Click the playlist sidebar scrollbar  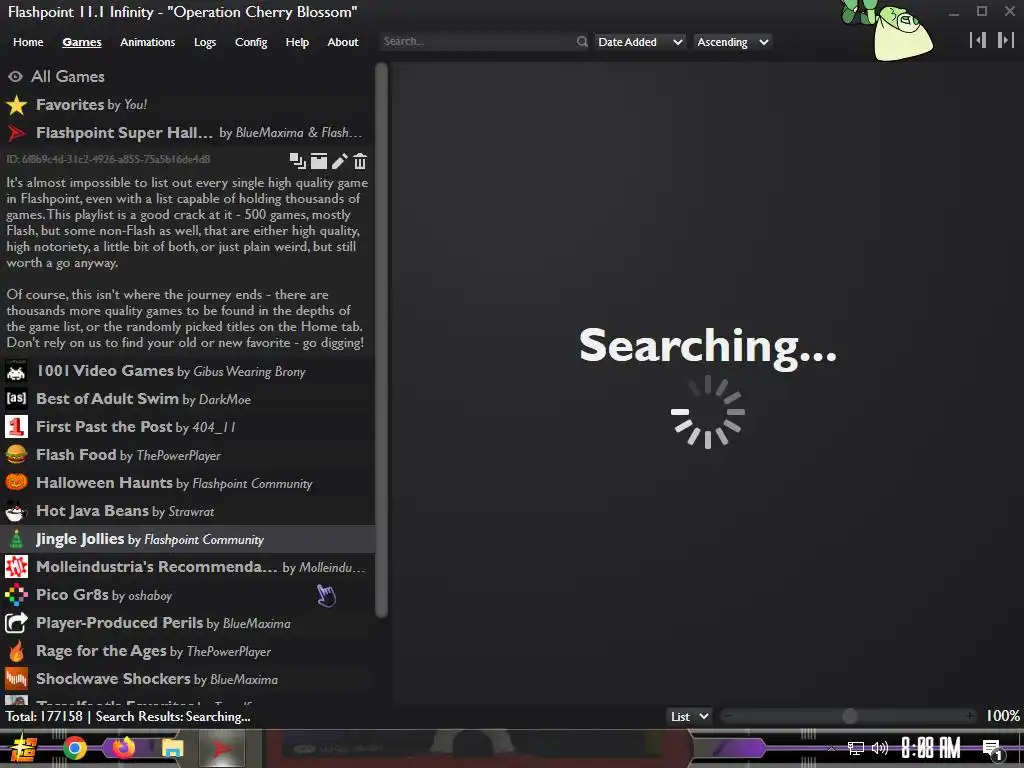point(381,340)
